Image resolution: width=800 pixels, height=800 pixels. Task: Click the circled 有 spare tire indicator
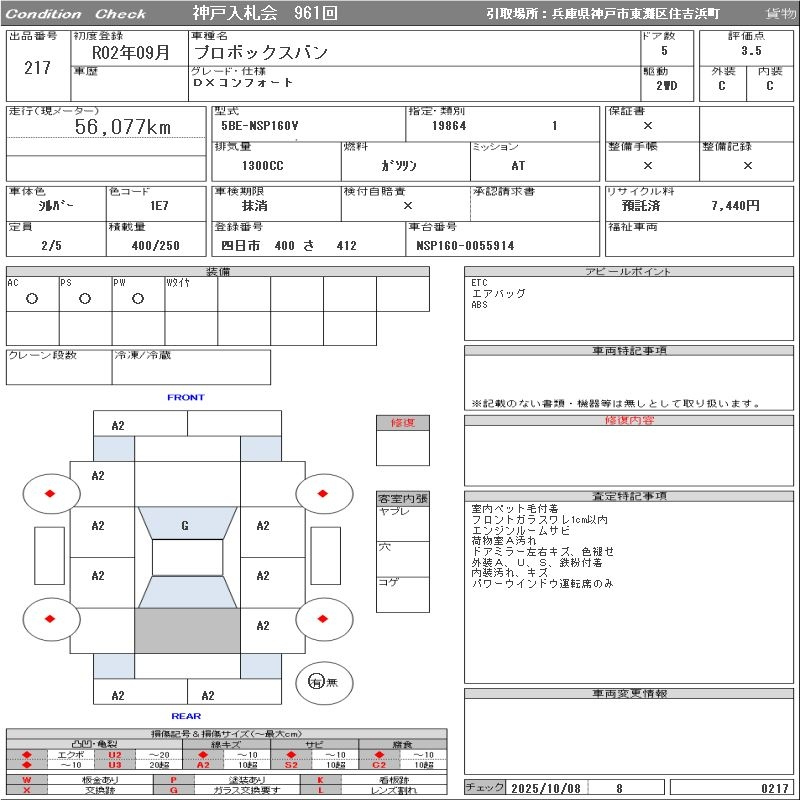point(316,682)
